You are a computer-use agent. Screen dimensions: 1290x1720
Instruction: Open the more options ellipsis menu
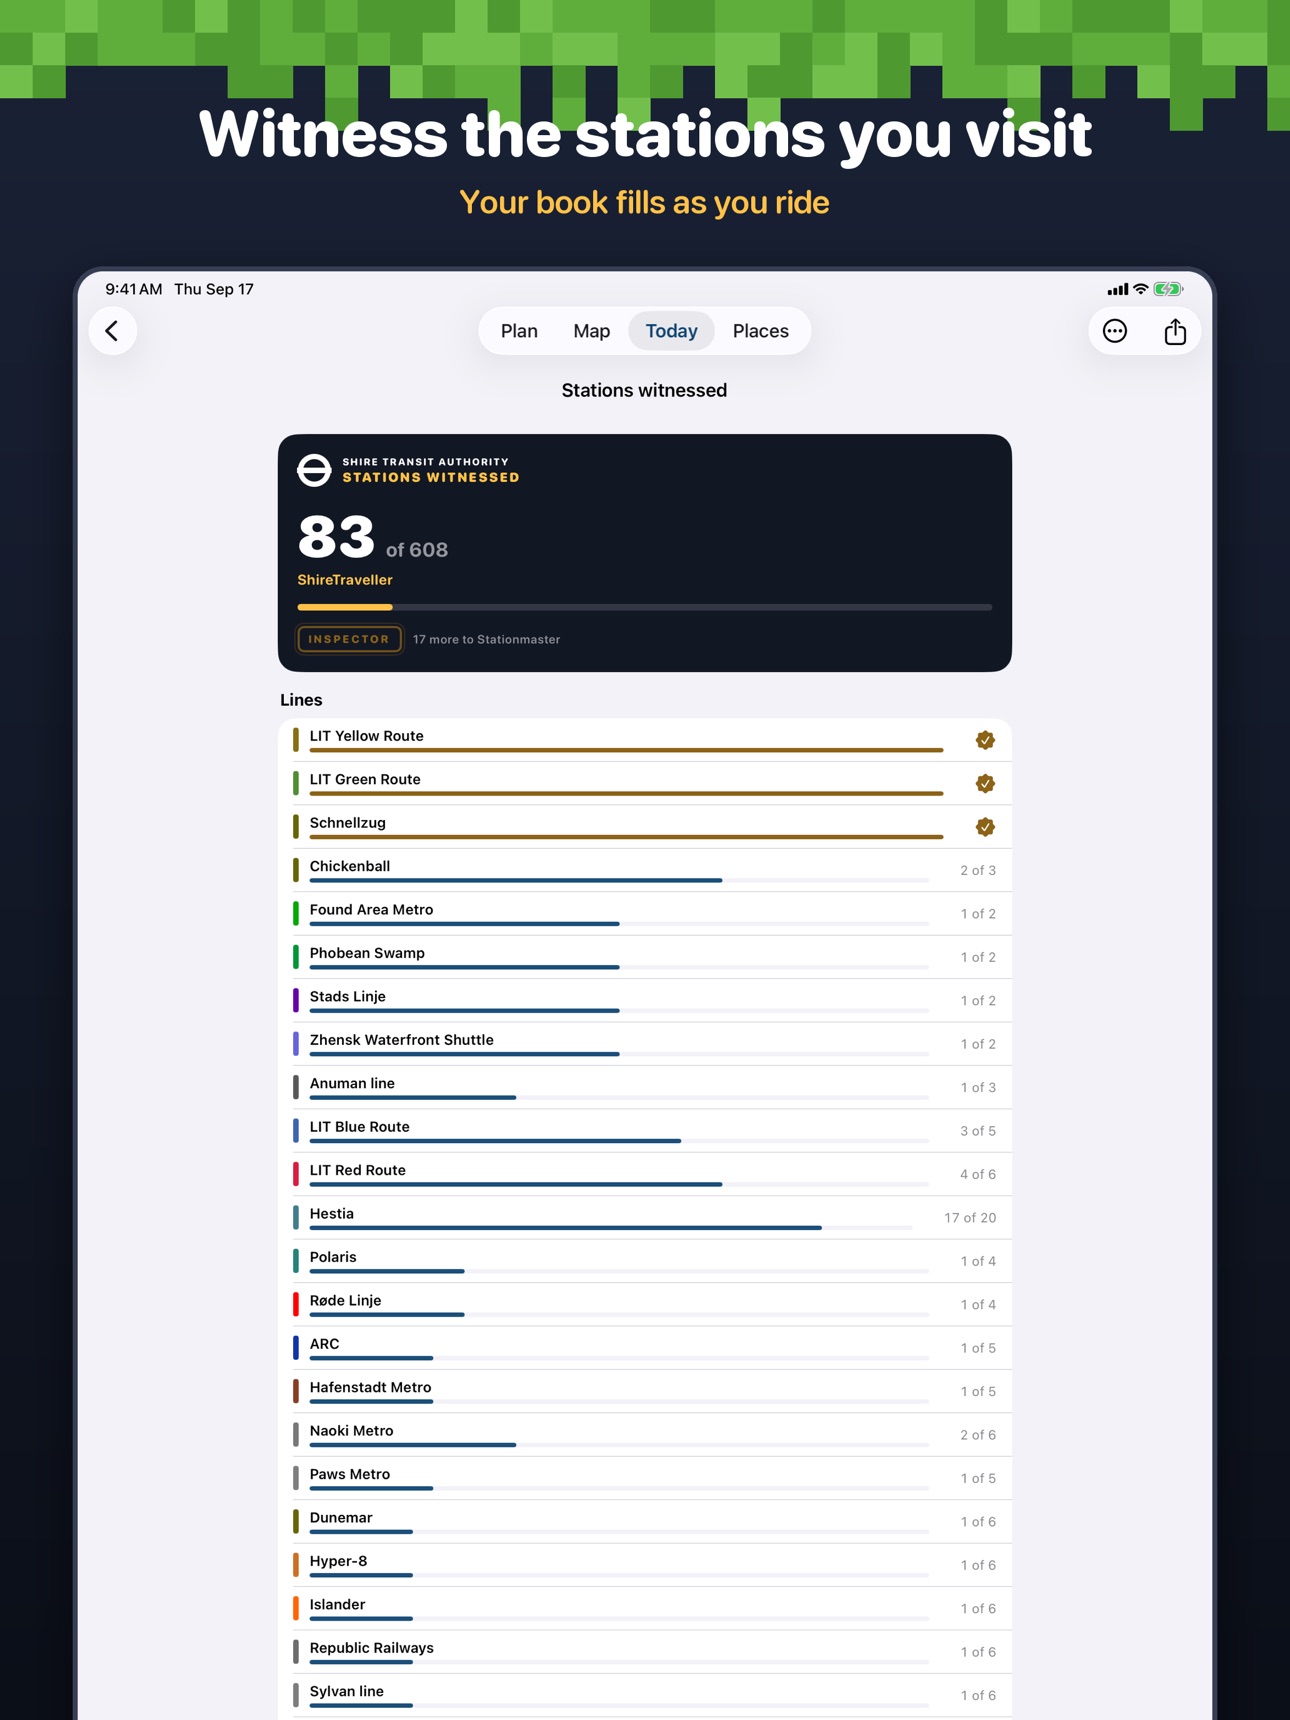1115,331
